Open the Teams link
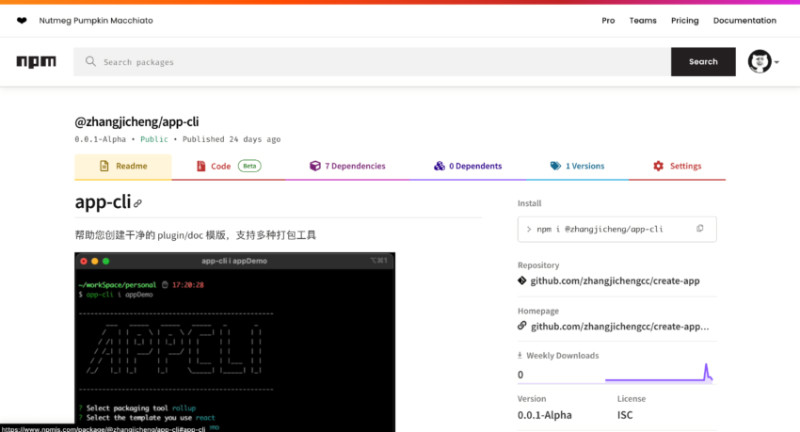Screen dimensions: 800x432 [x=643, y=20]
